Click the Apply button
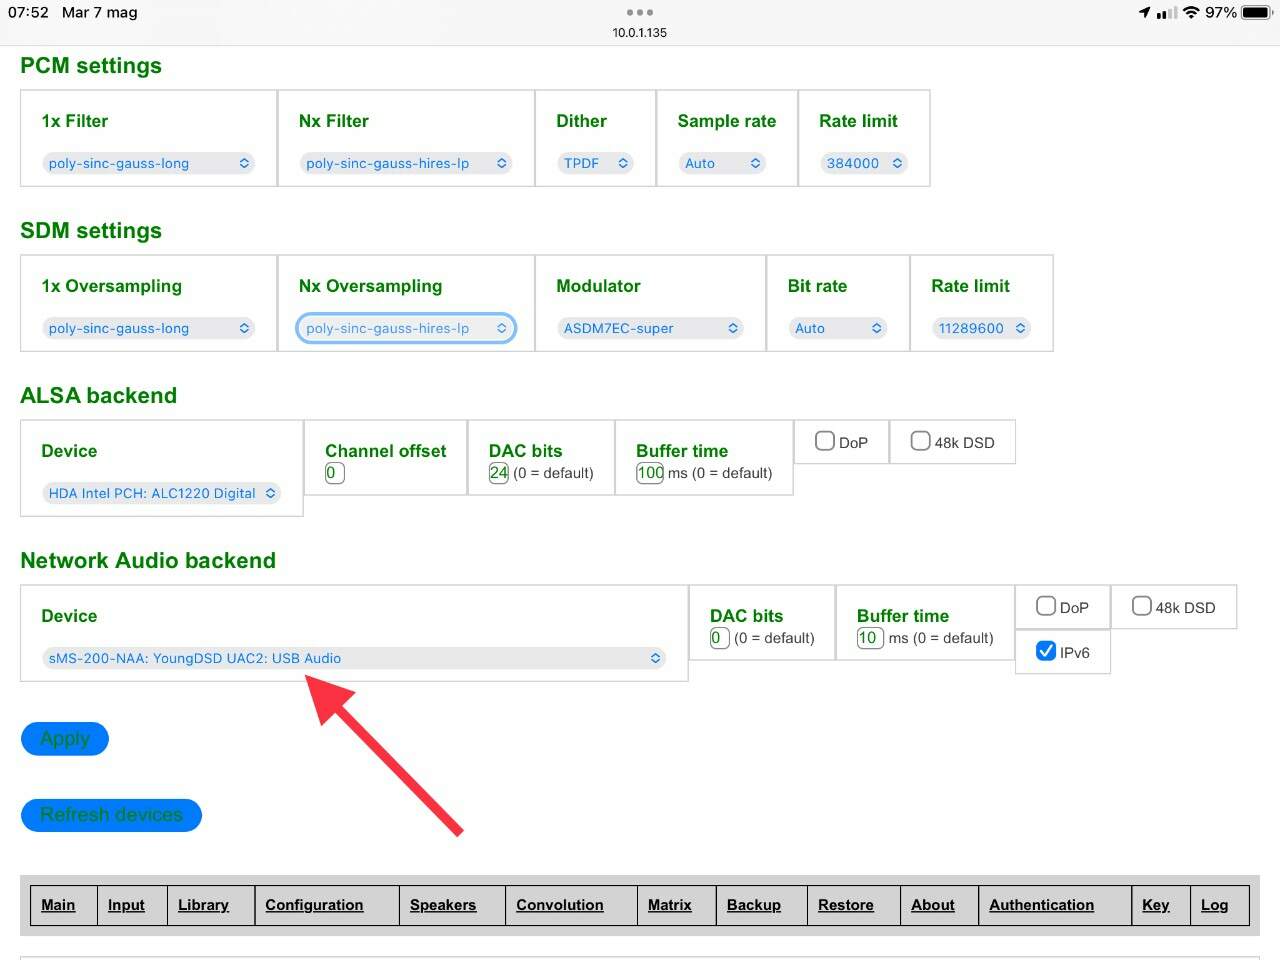The height and width of the screenshot is (960, 1280). (65, 739)
